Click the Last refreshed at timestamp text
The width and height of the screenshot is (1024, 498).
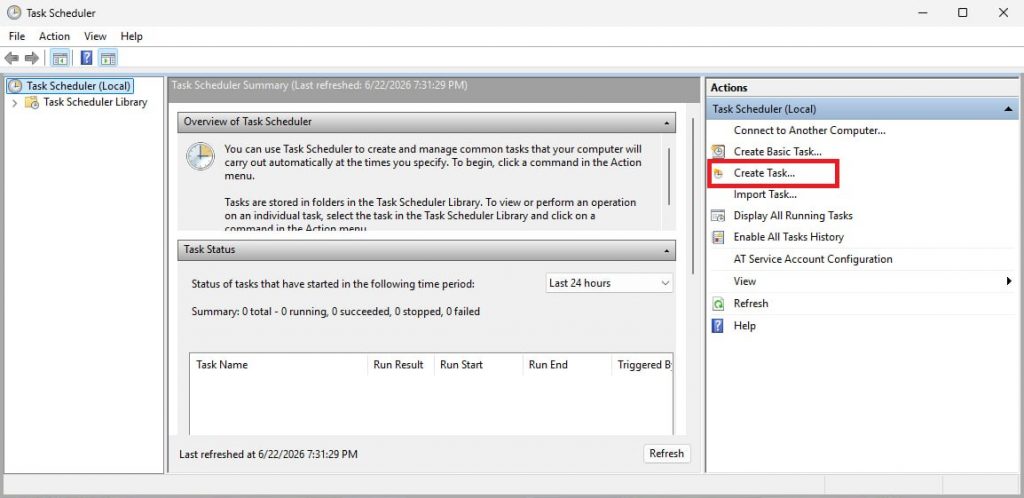pyautogui.click(x=268, y=454)
